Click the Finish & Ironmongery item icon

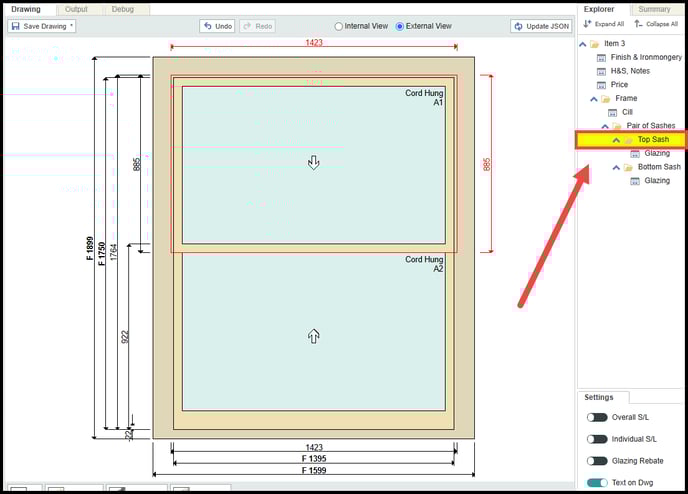[601, 58]
